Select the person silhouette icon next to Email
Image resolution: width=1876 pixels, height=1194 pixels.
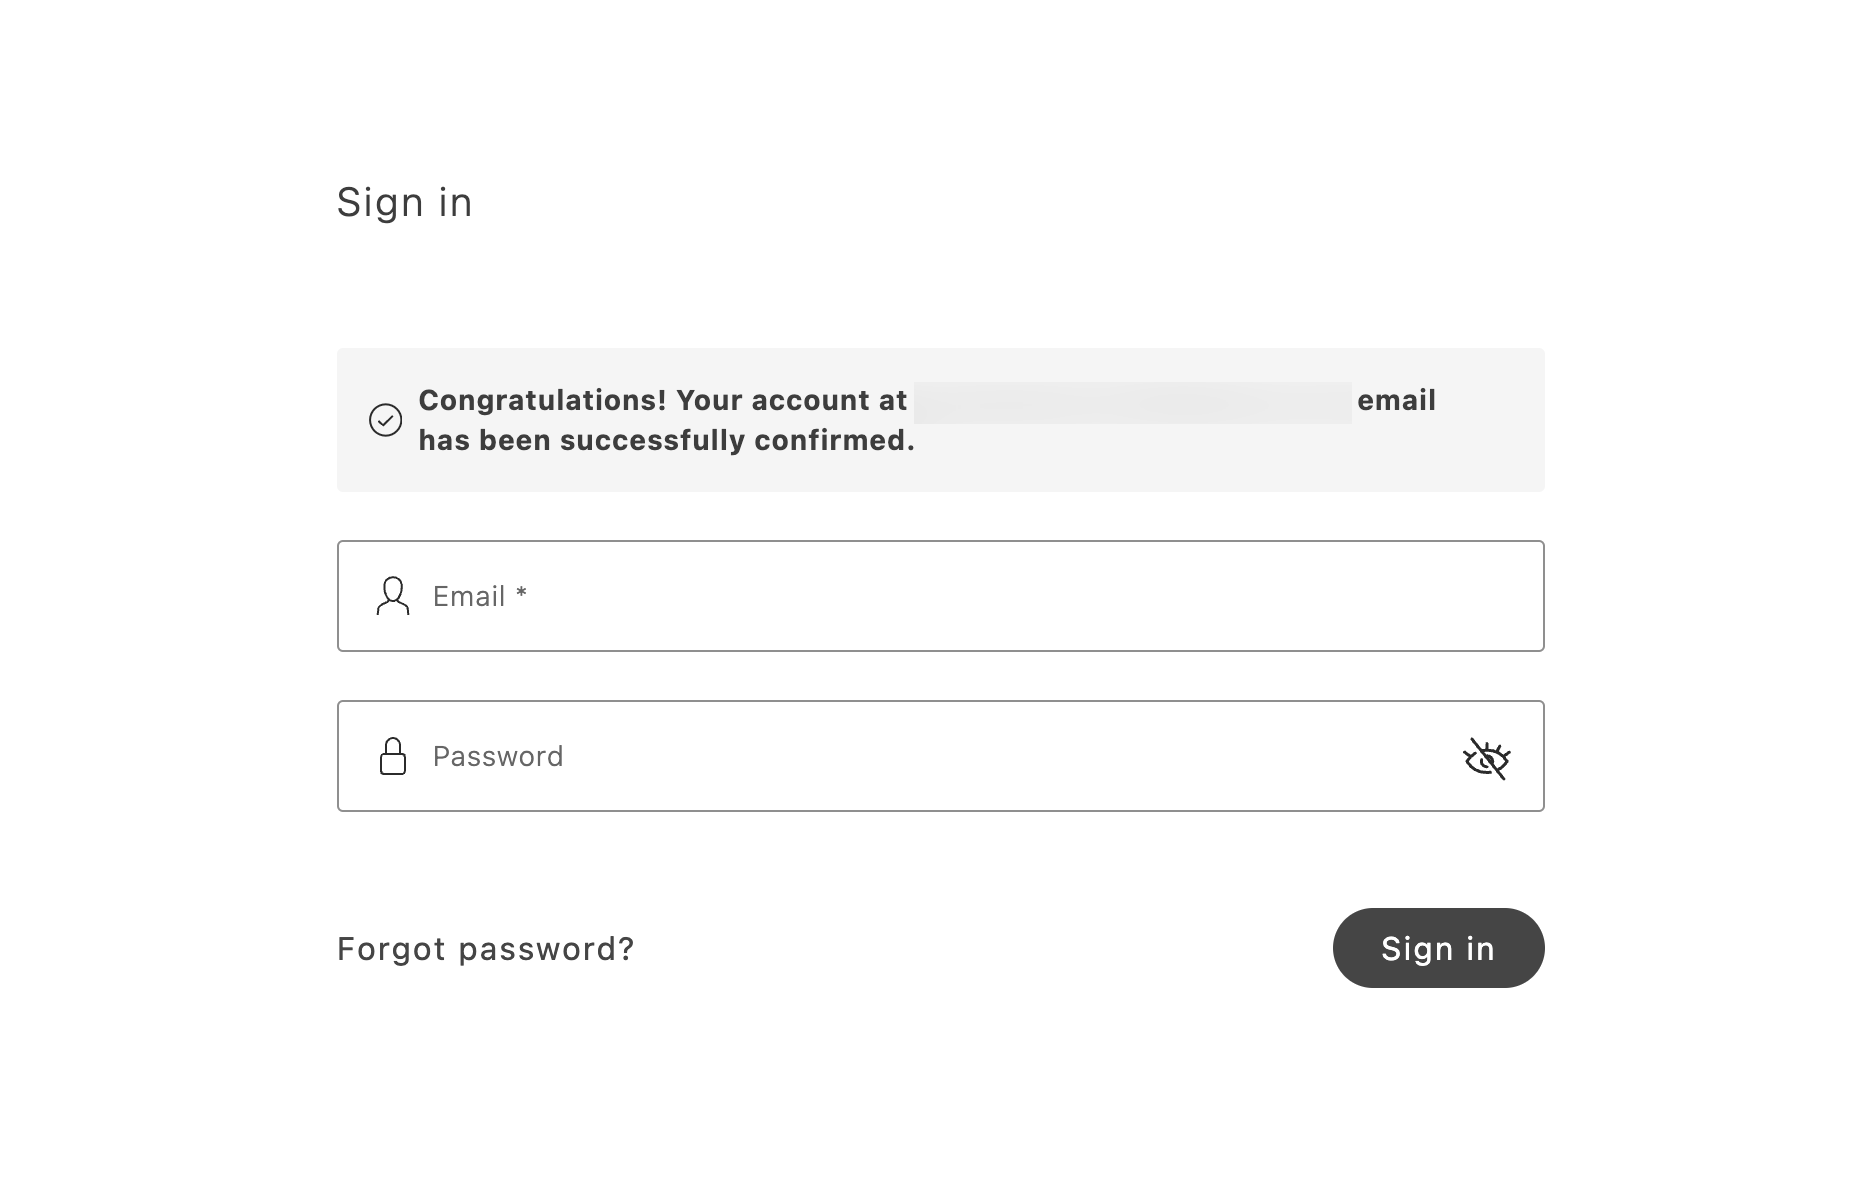point(392,596)
